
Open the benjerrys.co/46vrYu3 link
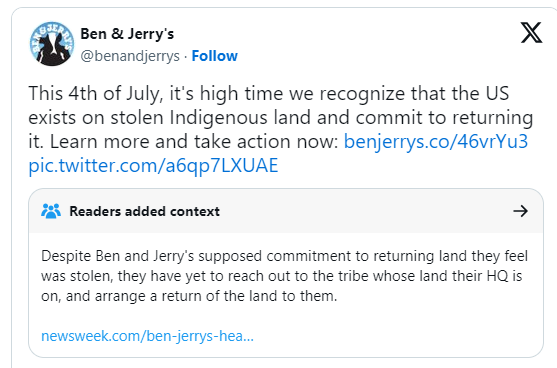point(436,141)
